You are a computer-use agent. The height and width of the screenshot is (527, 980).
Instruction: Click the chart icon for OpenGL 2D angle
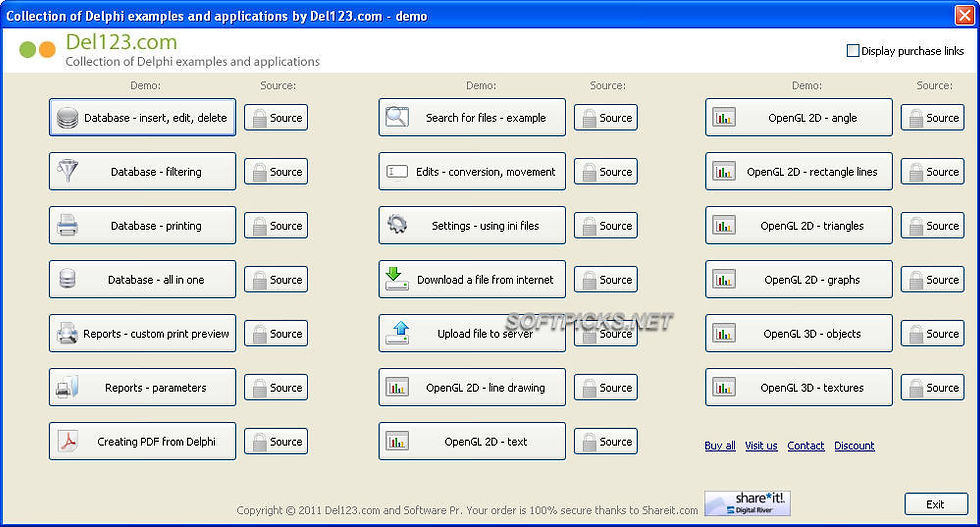click(x=724, y=117)
